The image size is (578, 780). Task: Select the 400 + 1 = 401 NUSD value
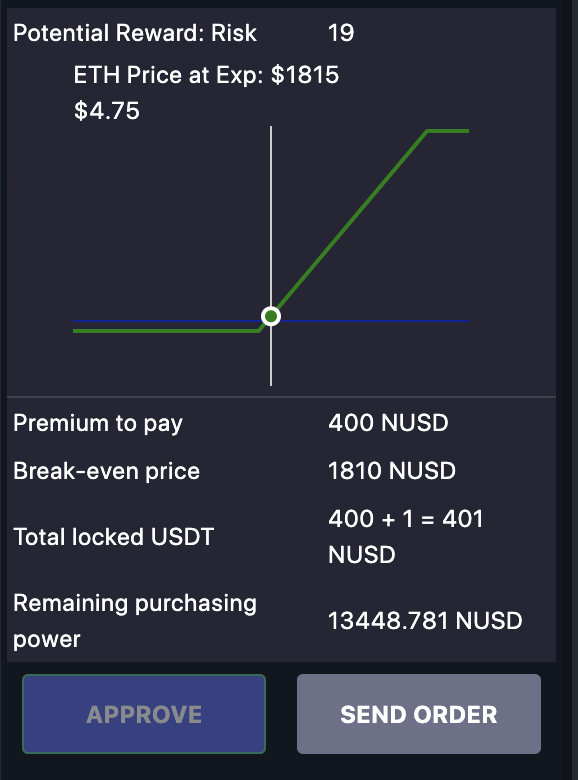[x=406, y=536]
